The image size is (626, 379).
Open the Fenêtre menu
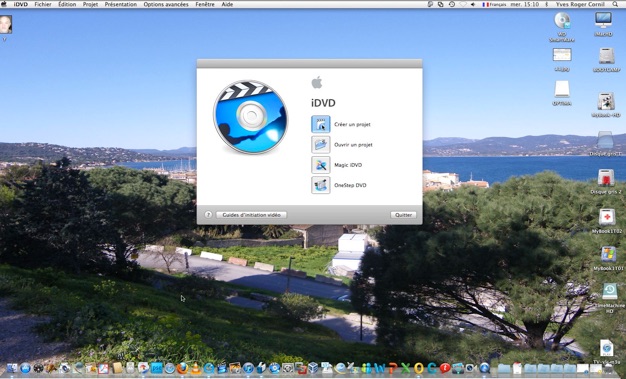click(205, 4)
